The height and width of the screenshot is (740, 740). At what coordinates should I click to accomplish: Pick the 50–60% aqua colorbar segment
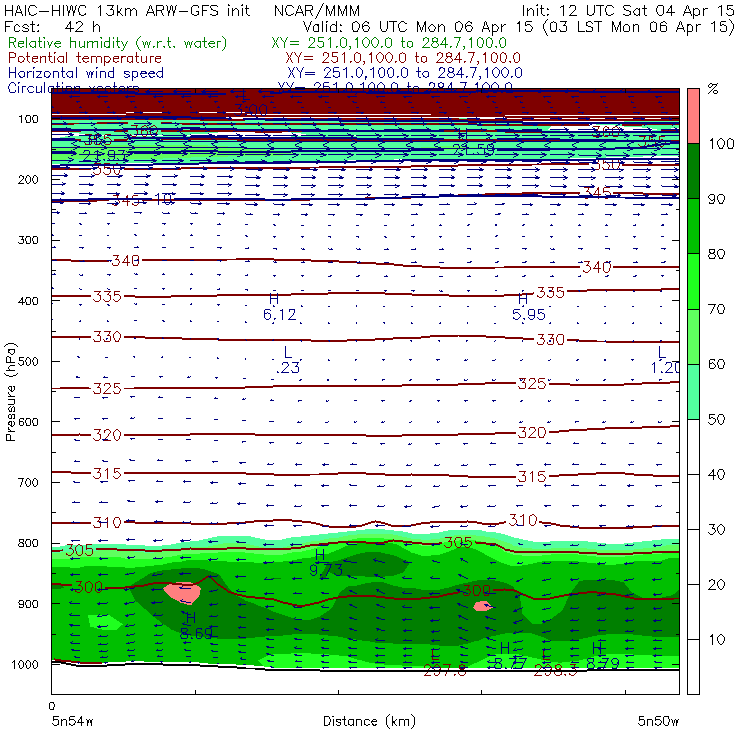click(693, 392)
